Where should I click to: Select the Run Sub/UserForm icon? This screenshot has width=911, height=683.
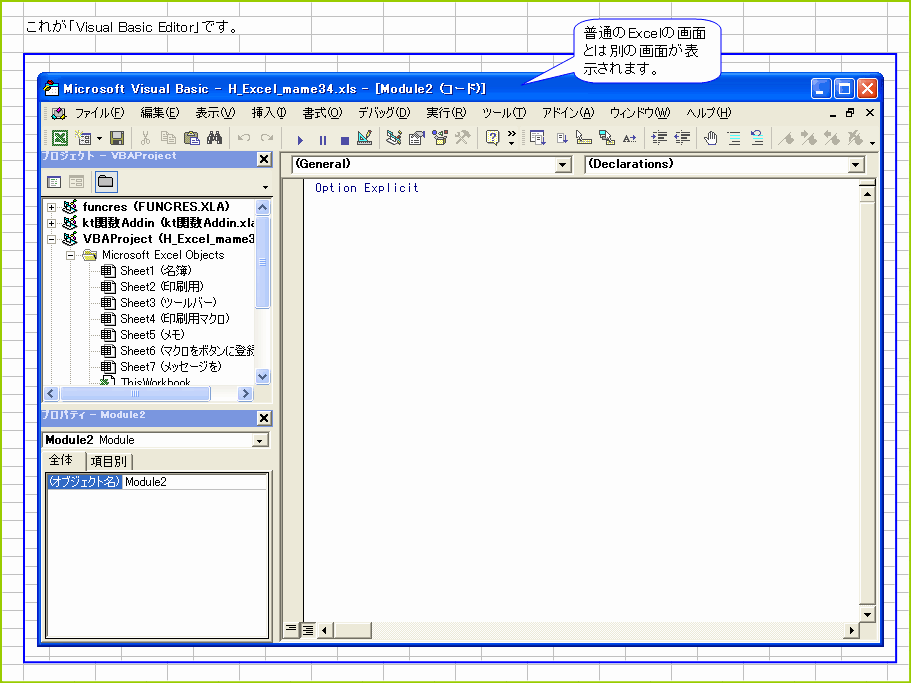[299, 139]
